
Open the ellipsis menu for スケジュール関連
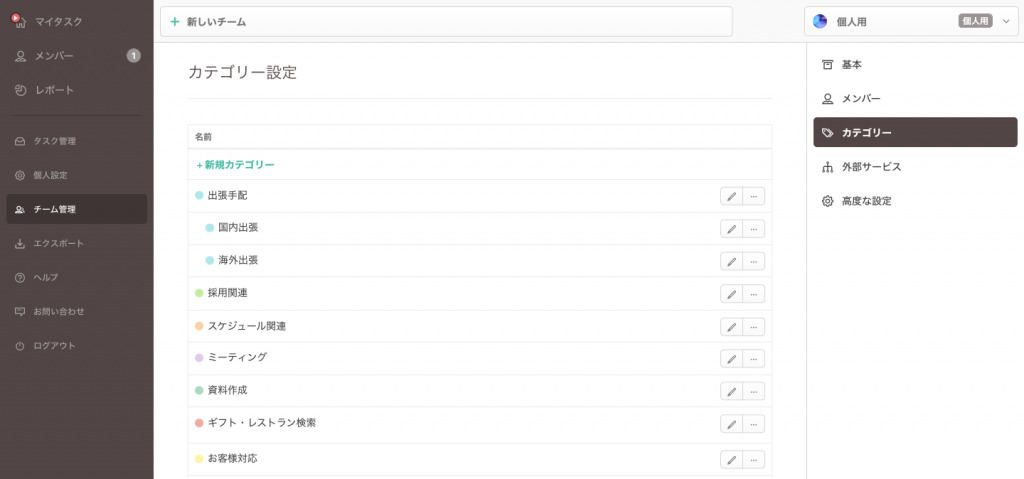(754, 326)
